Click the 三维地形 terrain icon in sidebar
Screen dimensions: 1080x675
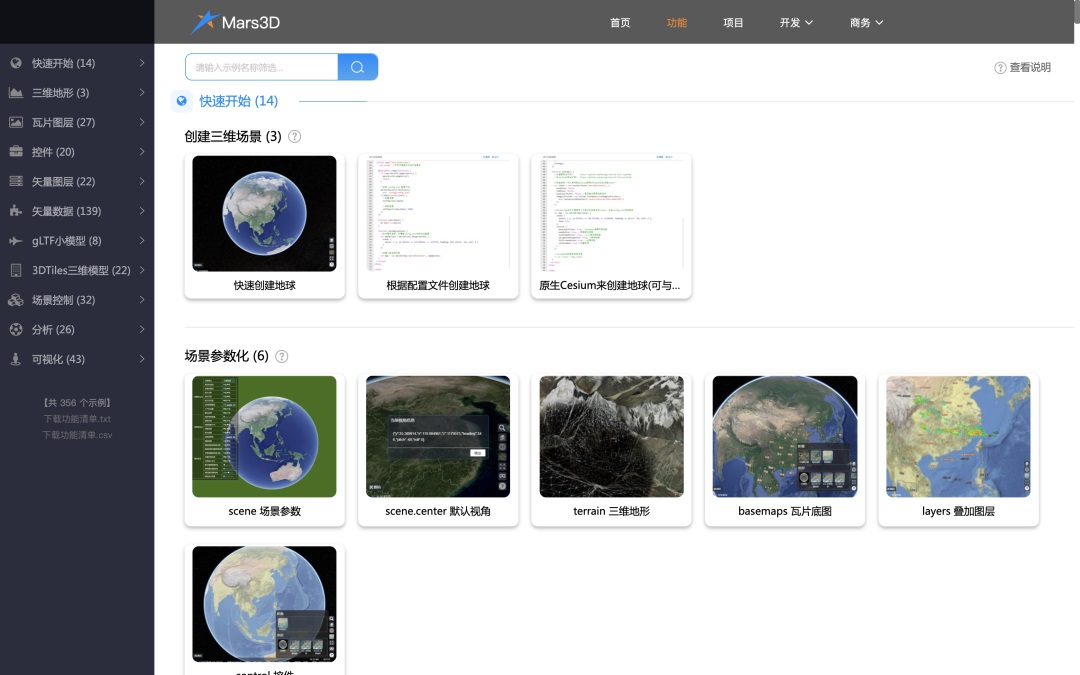coord(16,93)
